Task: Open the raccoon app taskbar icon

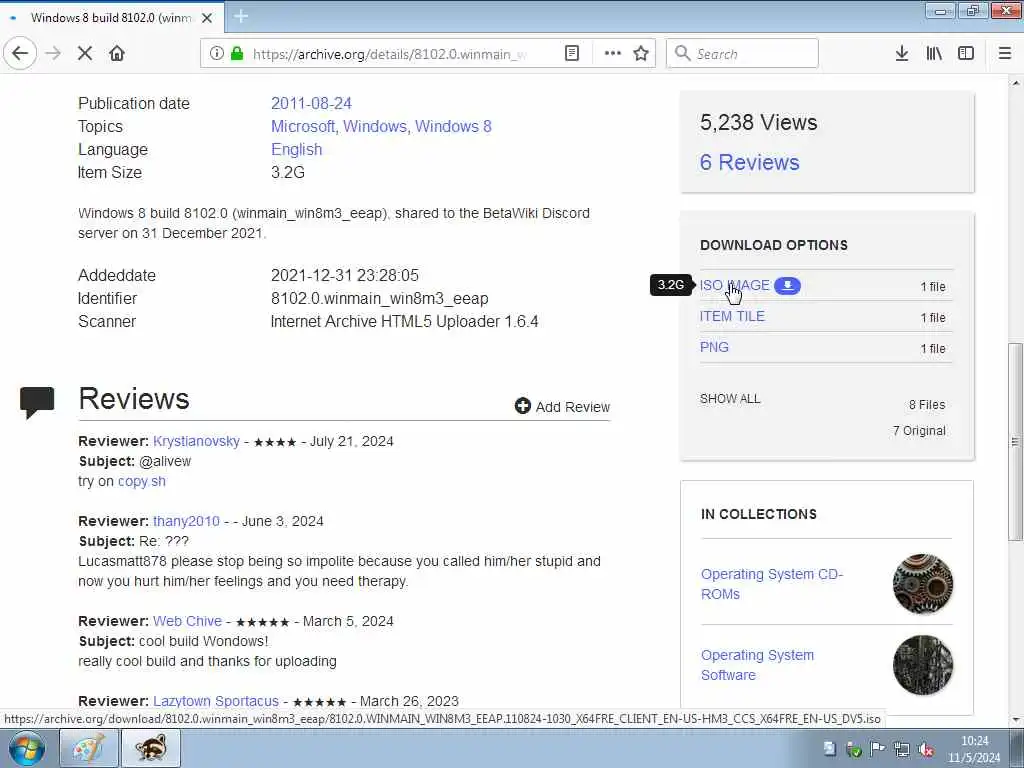Action: [x=151, y=748]
